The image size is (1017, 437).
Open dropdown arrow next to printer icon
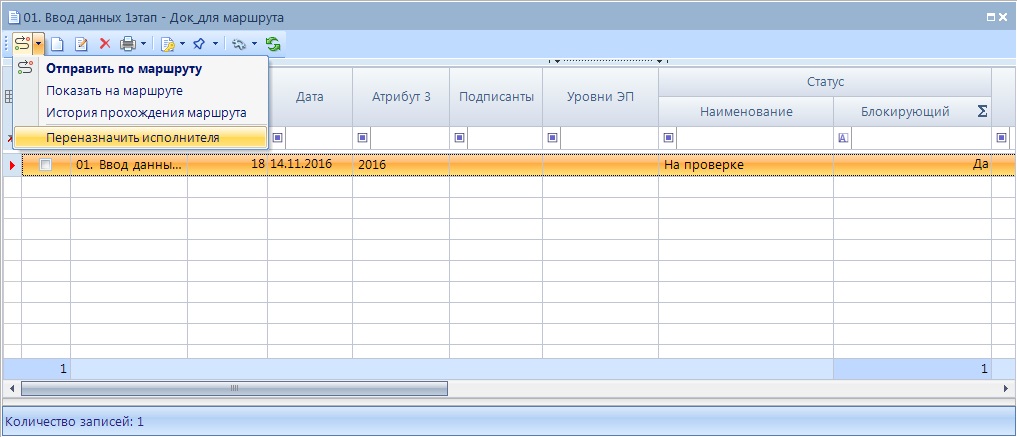pos(144,44)
